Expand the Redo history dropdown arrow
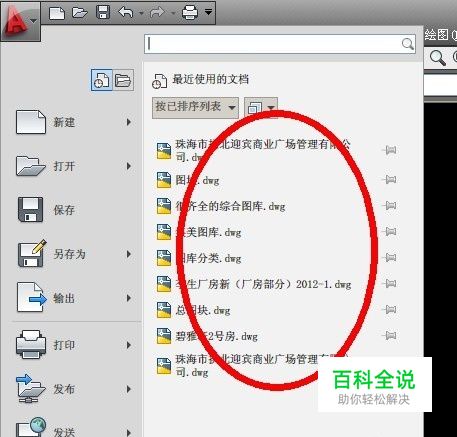The height and width of the screenshot is (437, 457). [x=173, y=13]
